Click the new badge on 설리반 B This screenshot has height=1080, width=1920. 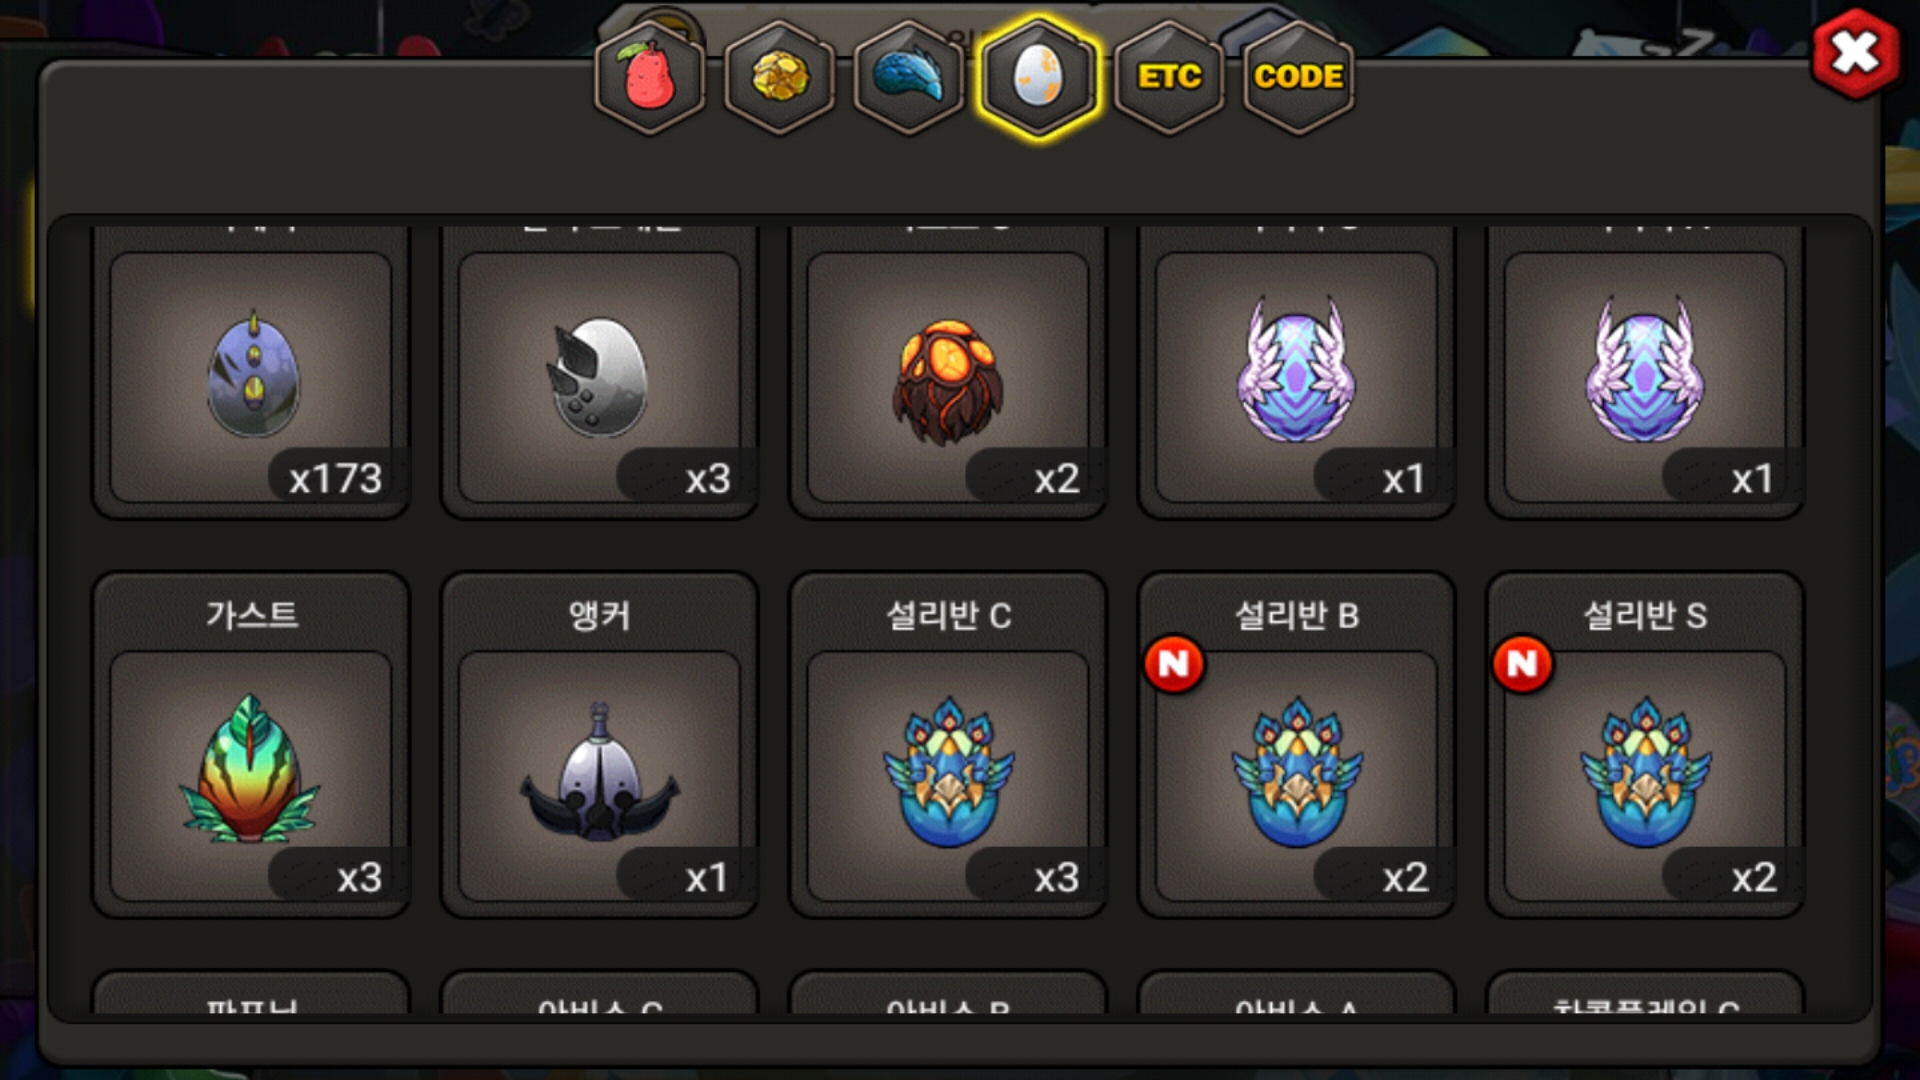(1174, 664)
